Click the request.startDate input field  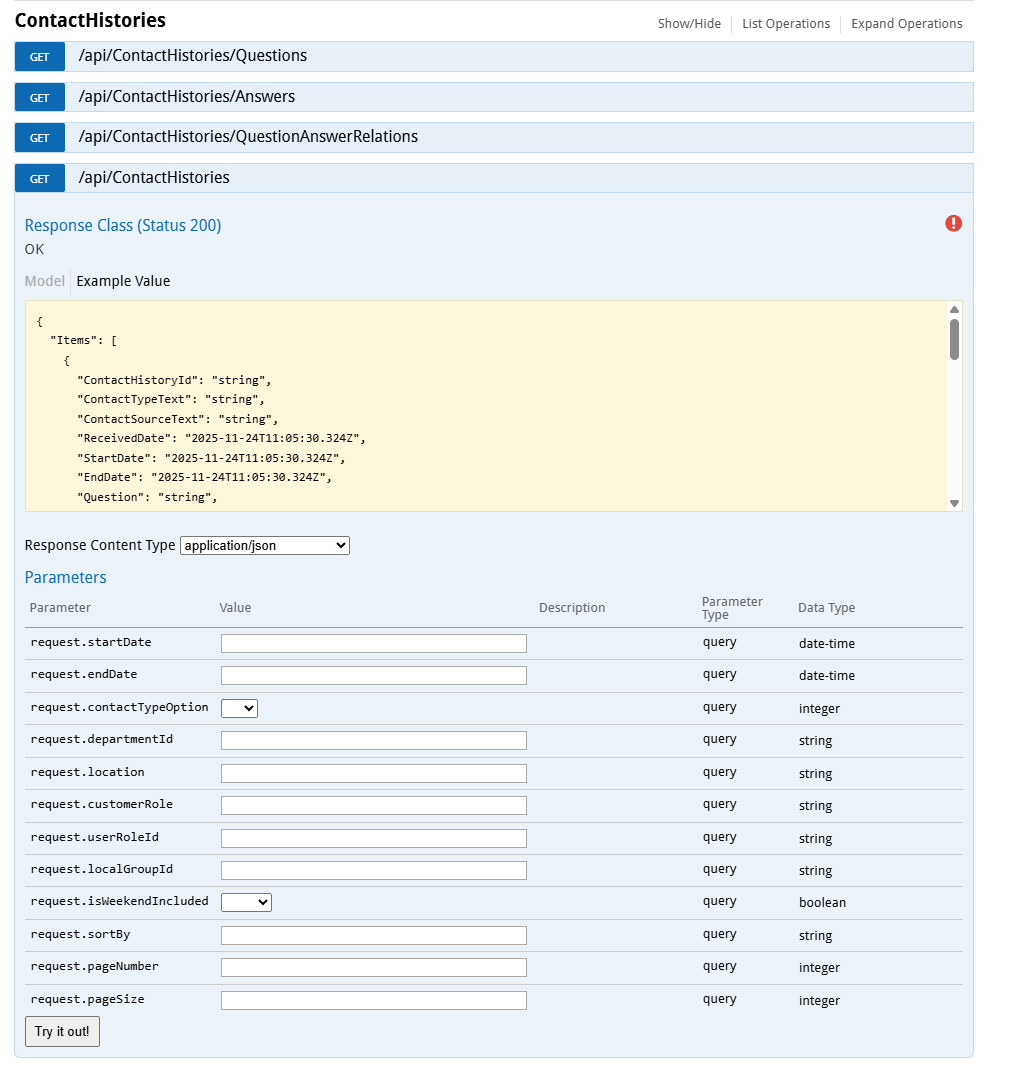(373, 643)
